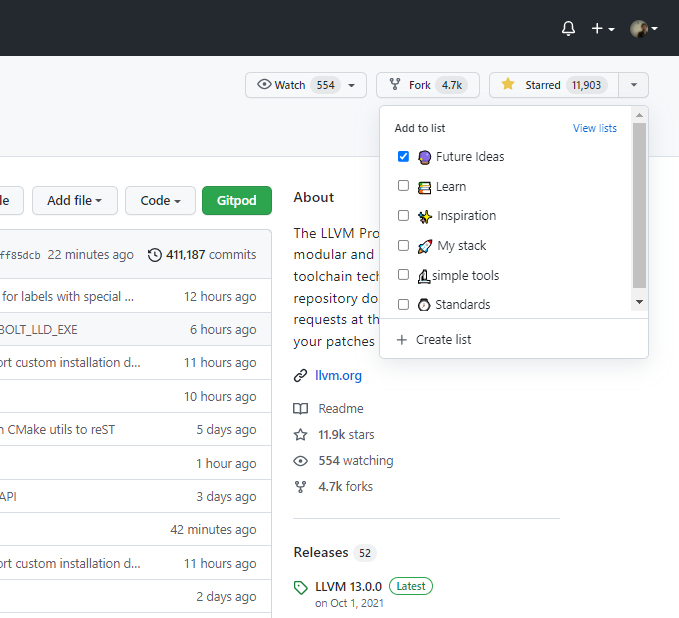Open the user avatar menu
Viewport: 679px width, 618px height.
[x=644, y=29]
